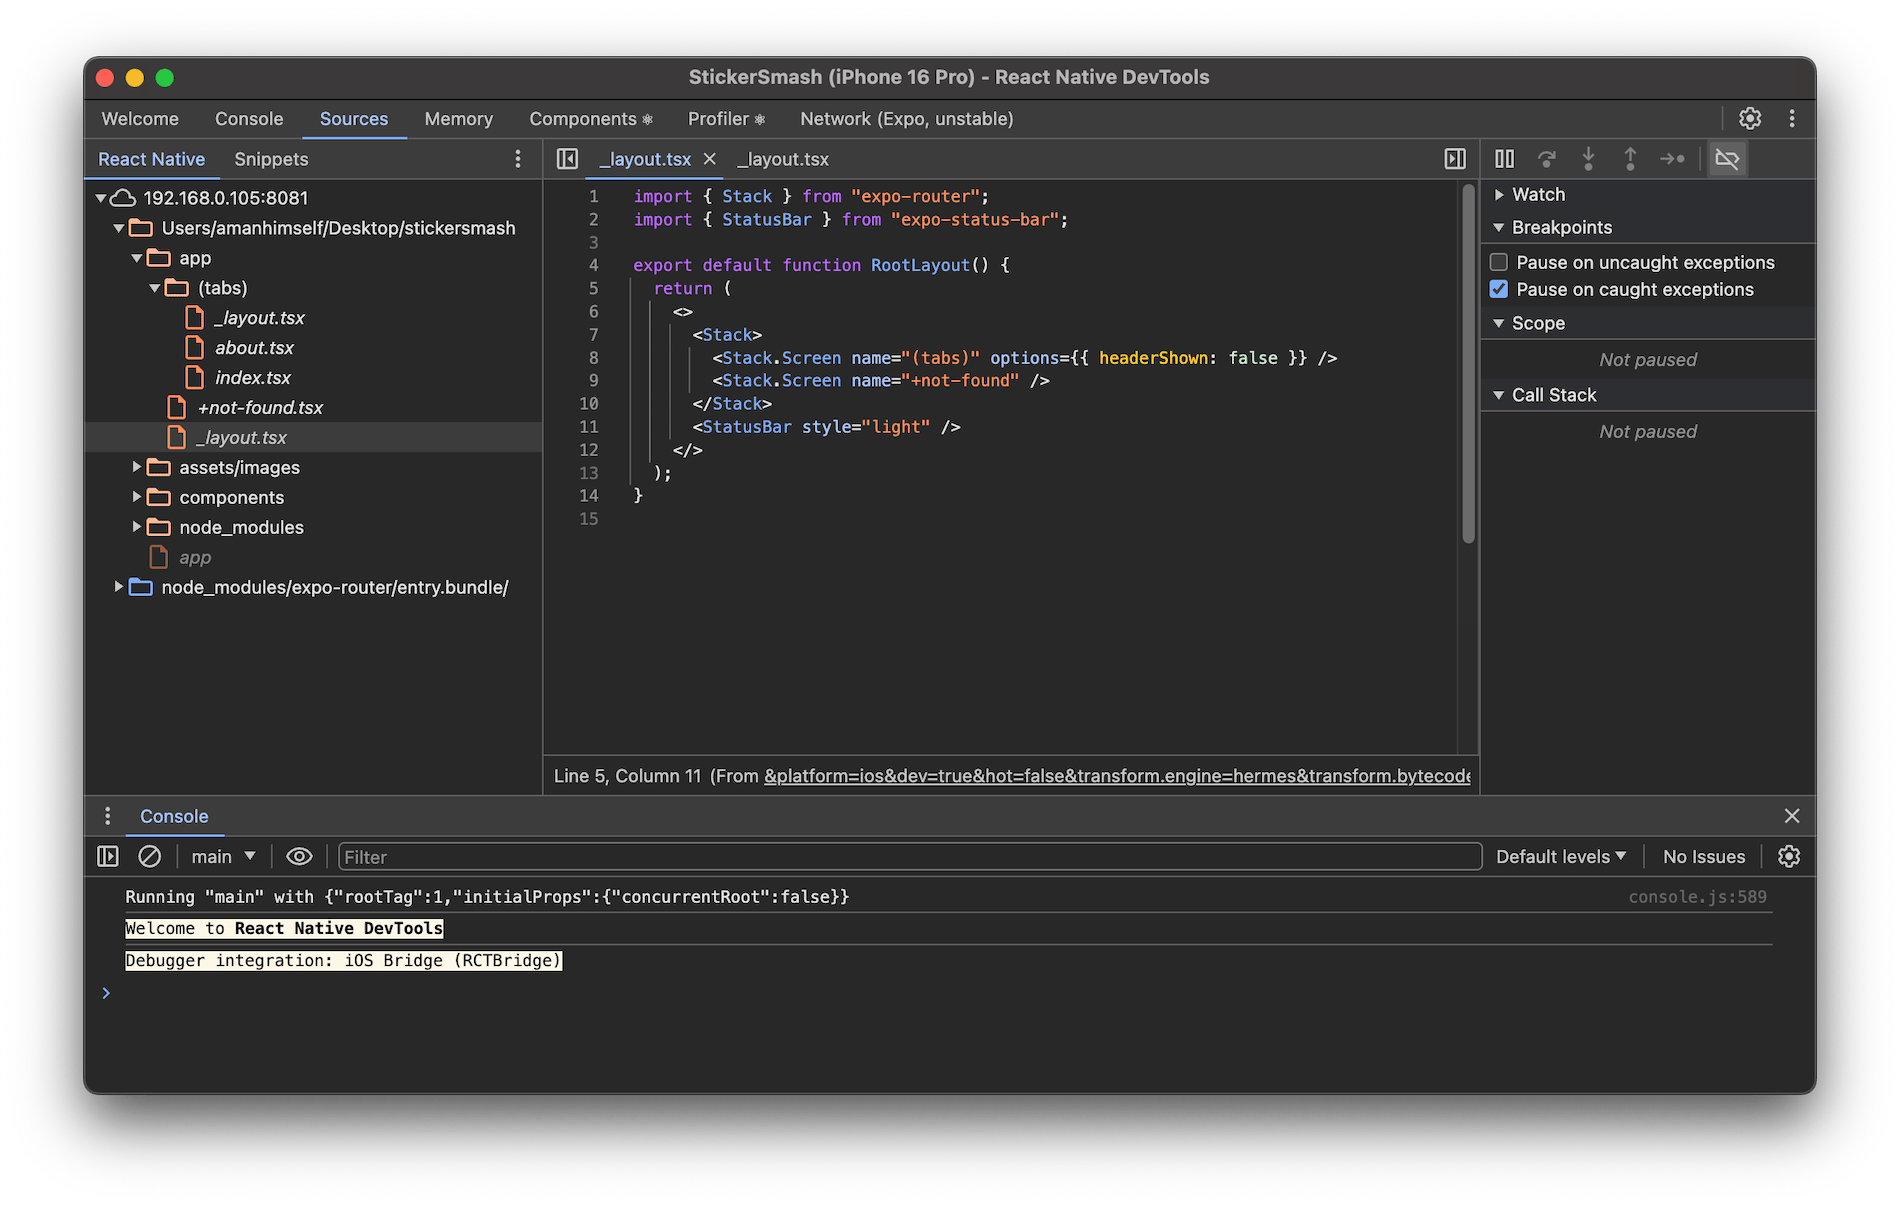
Task: Create a live expression with the eye icon
Action: click(299, 856)
